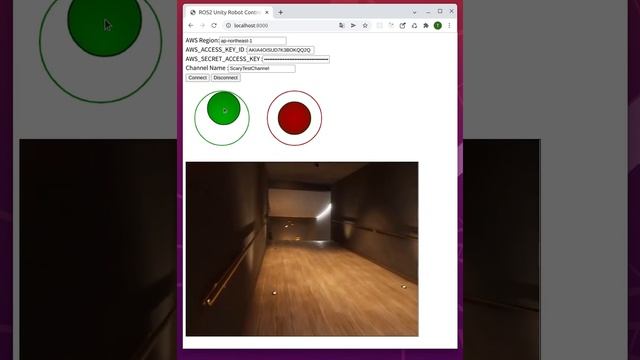Click the AWS_SECRET_ACCESS_KEY password field
The image size is (640, 360).
point(296,59)
